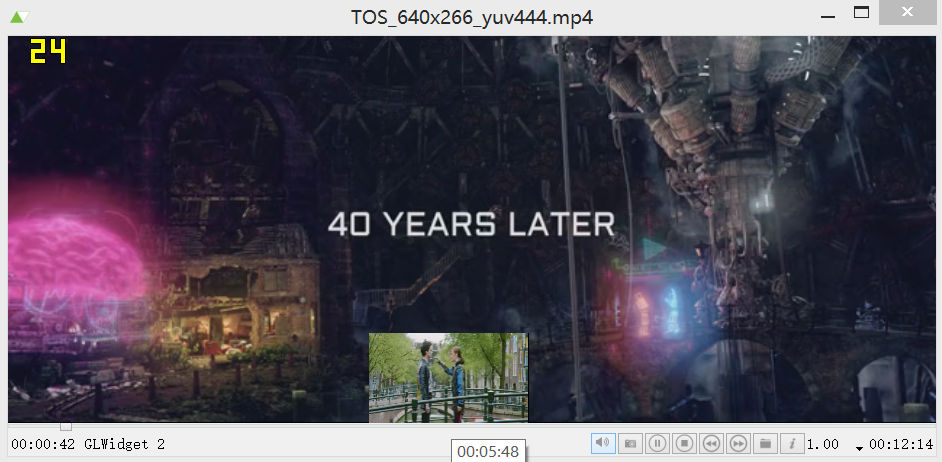The height and width of the screenshot is (462, 942).
Task: Maximize the player window
Action: pyautogui.click(x=861, y=13)
